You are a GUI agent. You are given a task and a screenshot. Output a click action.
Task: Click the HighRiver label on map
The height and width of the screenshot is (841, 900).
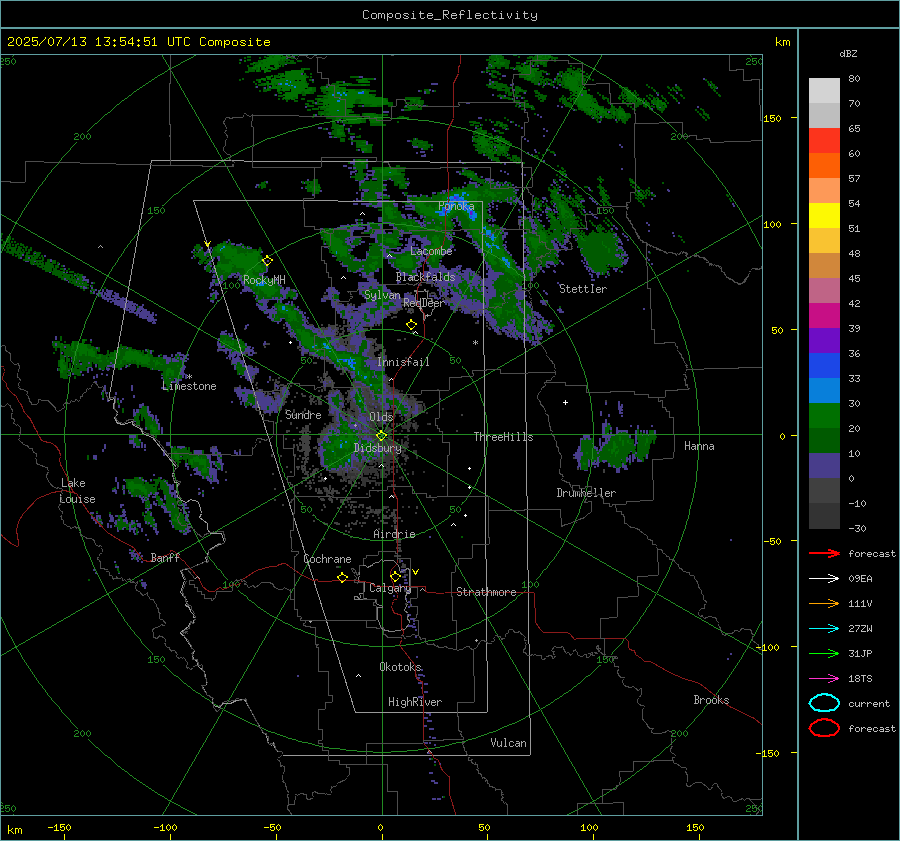tap(415, 702)
